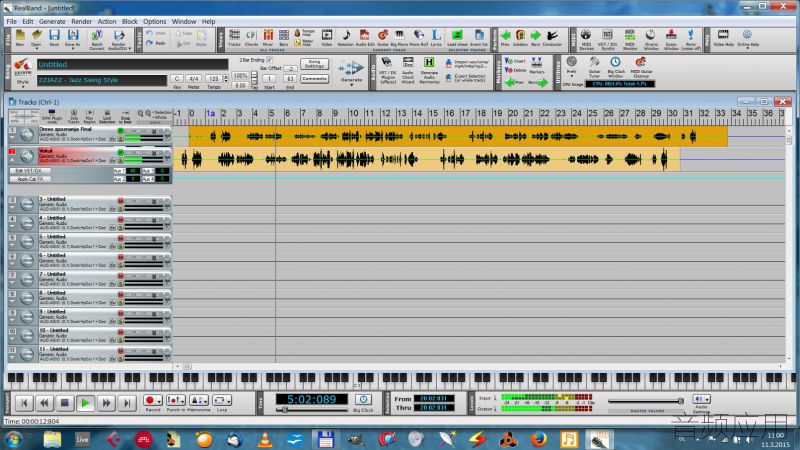Open the Lead sheet window
This screenshot has height=450, width=800.
pyautogui.click(x=457, y=38)
